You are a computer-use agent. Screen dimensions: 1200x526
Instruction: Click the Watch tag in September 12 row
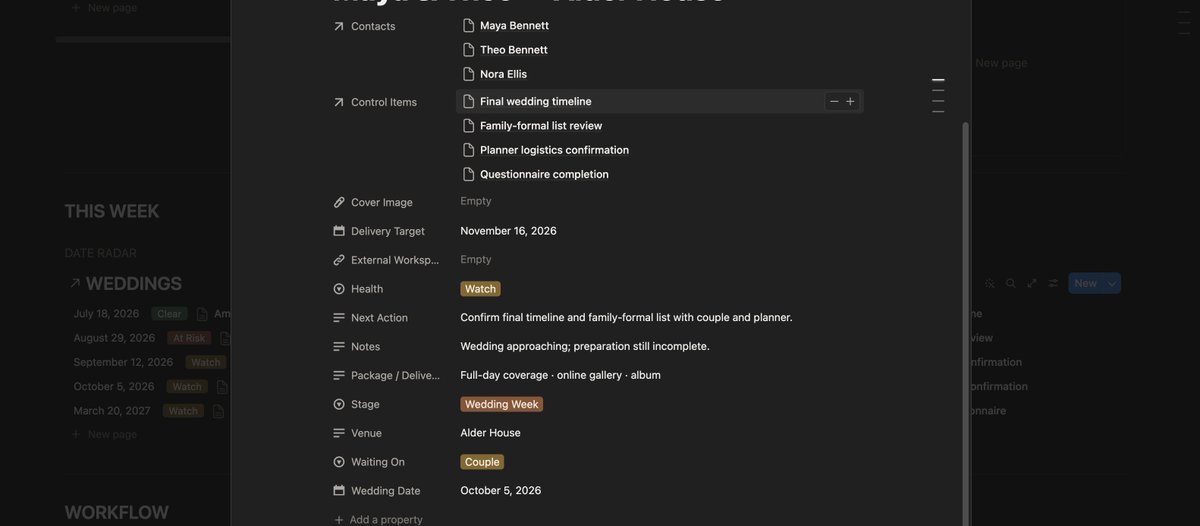pyautogui.click(x=206, y=362)
